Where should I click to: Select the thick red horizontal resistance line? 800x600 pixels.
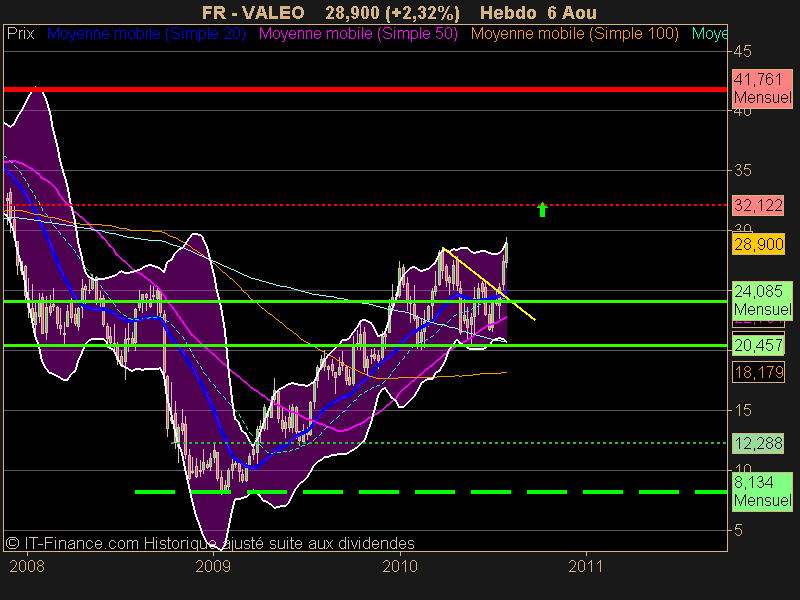click(365, 89)
